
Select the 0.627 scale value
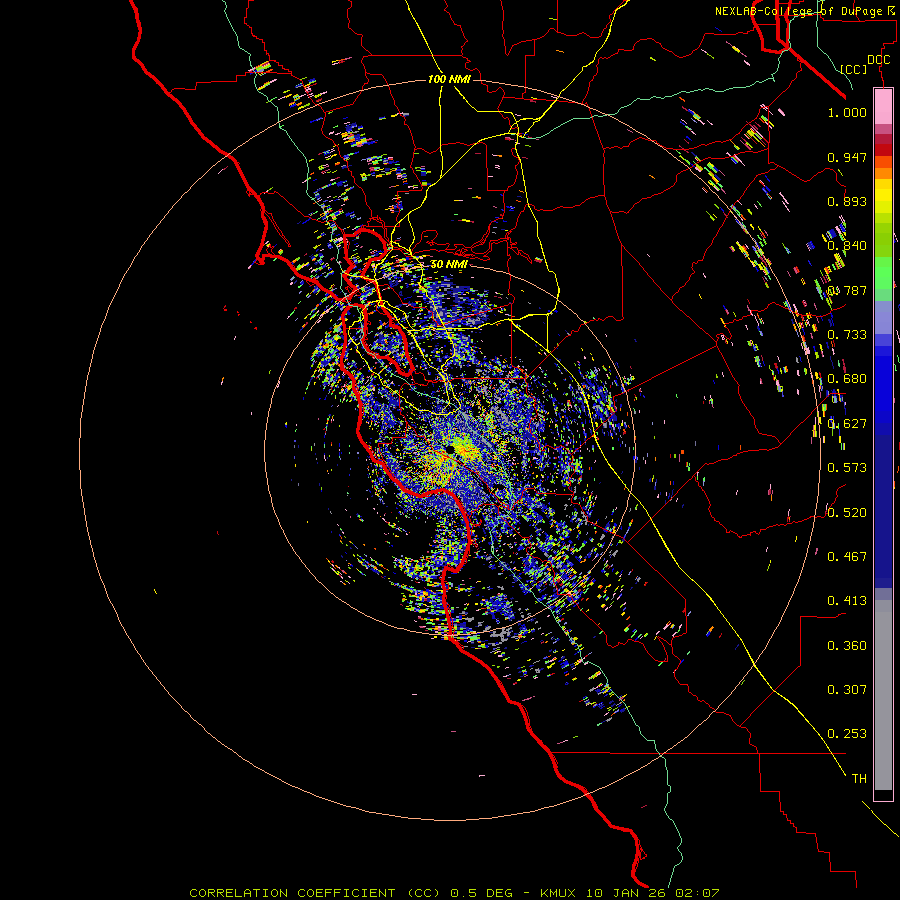[x=847, y=424]
